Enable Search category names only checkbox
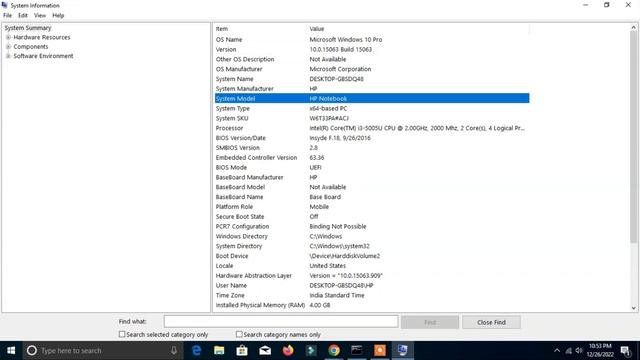This screenshot has width=640, height=360. 239,334
